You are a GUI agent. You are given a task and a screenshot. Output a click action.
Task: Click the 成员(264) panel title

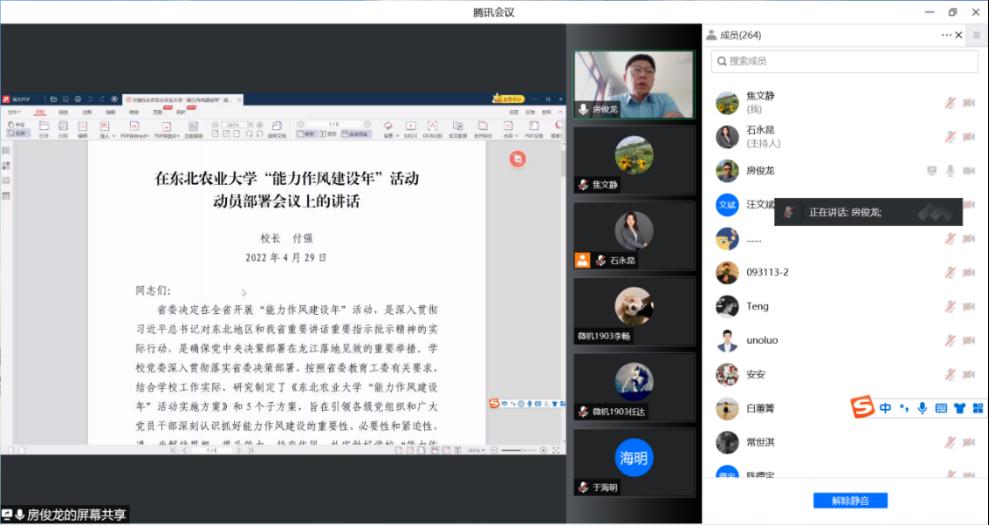pyautogui.click(x=740, y=35)
